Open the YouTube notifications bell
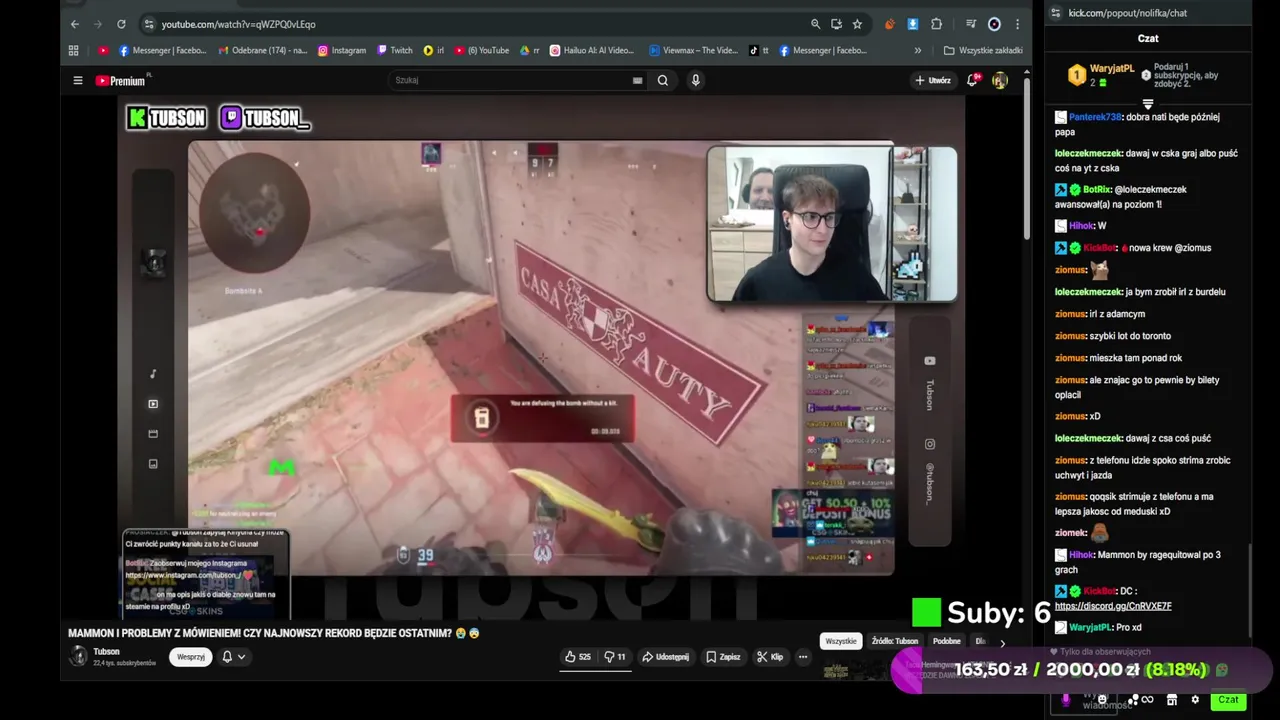 (972, 80)
